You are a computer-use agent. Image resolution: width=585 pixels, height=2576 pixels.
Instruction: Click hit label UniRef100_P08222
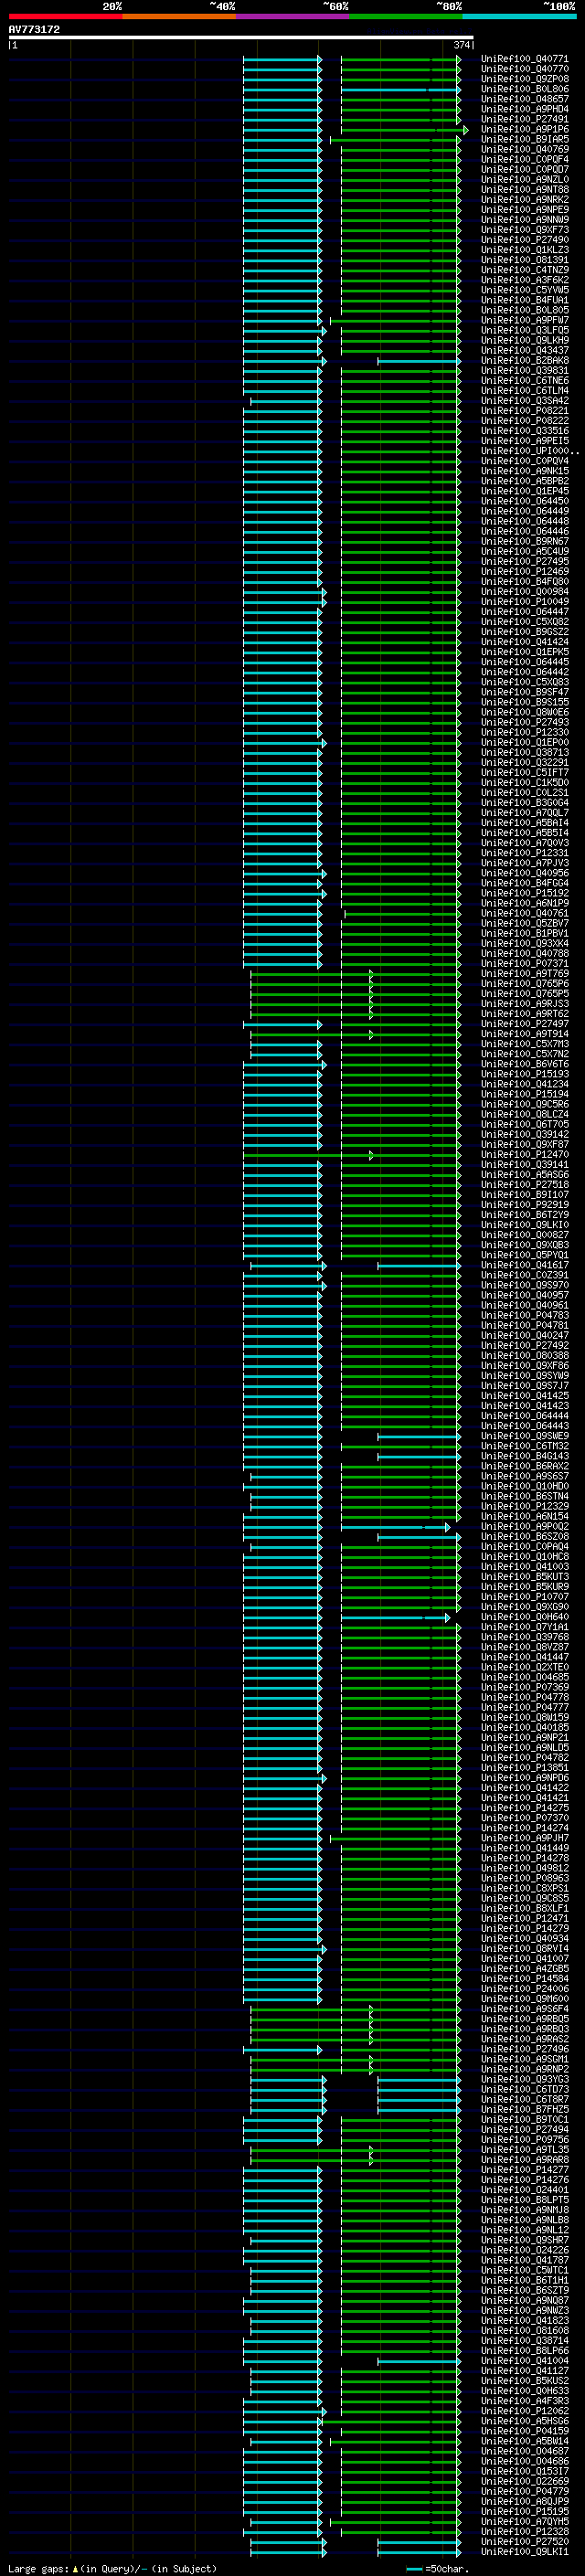[x=524, y=421]
